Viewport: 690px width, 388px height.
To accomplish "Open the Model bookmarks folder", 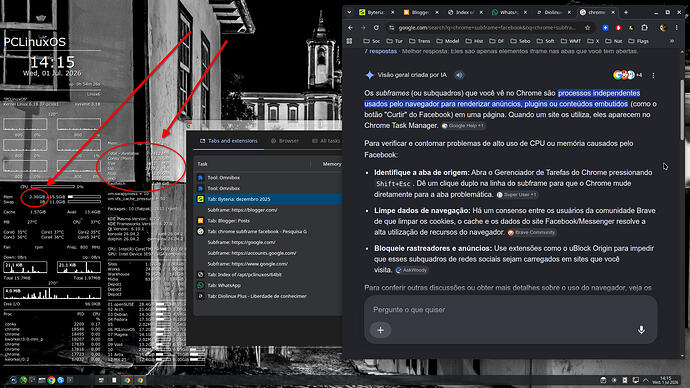I will (x=448, y=41).
